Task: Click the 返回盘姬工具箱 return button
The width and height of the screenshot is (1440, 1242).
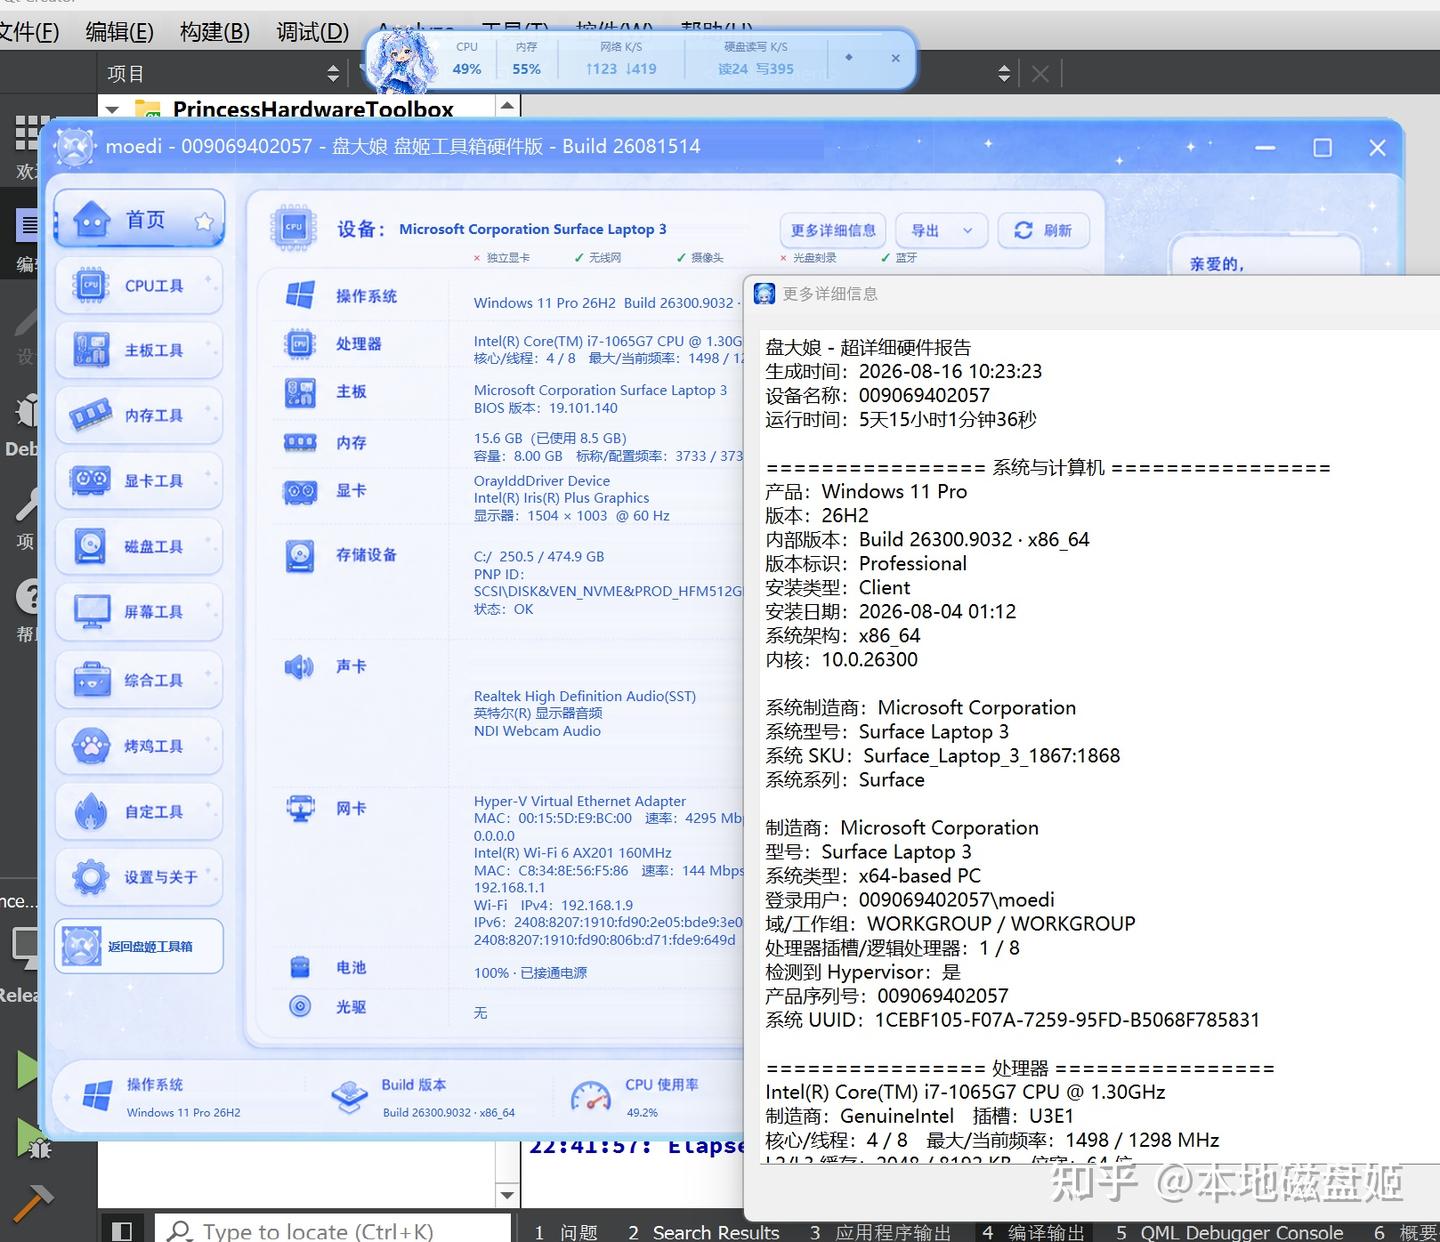Action: (x=139, y=946)
